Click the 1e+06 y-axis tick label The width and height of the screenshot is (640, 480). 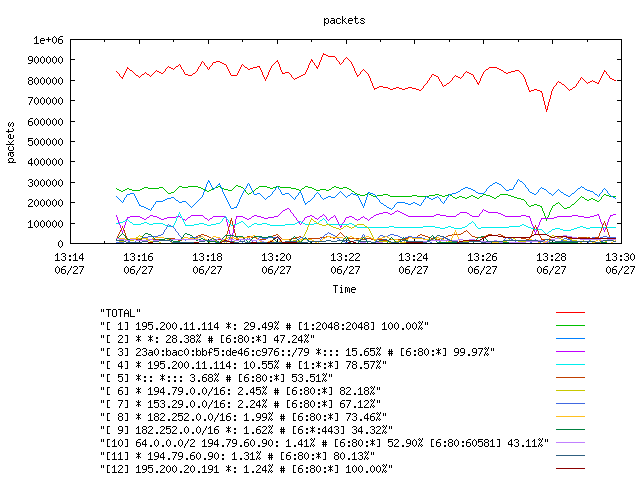49,40
